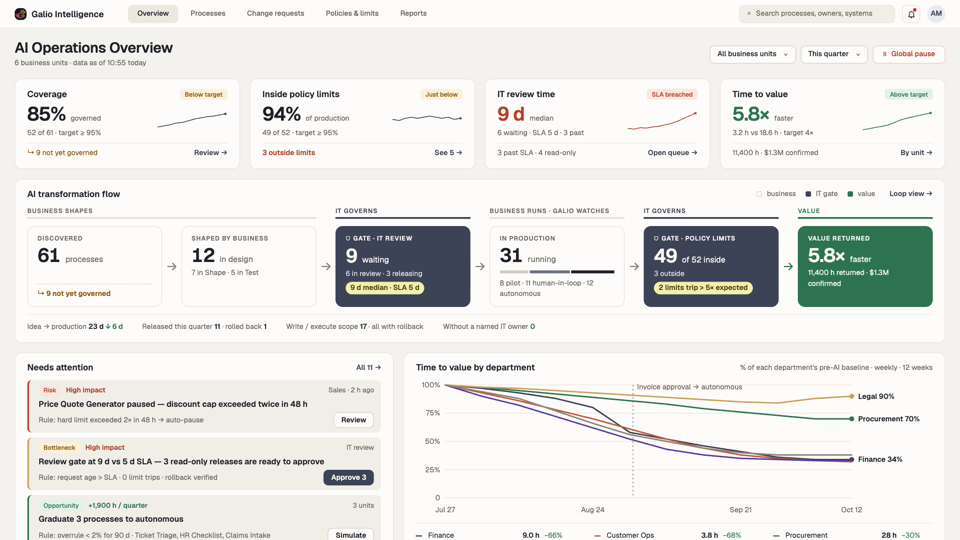Click the Simulate button

[x=351, y=535]
